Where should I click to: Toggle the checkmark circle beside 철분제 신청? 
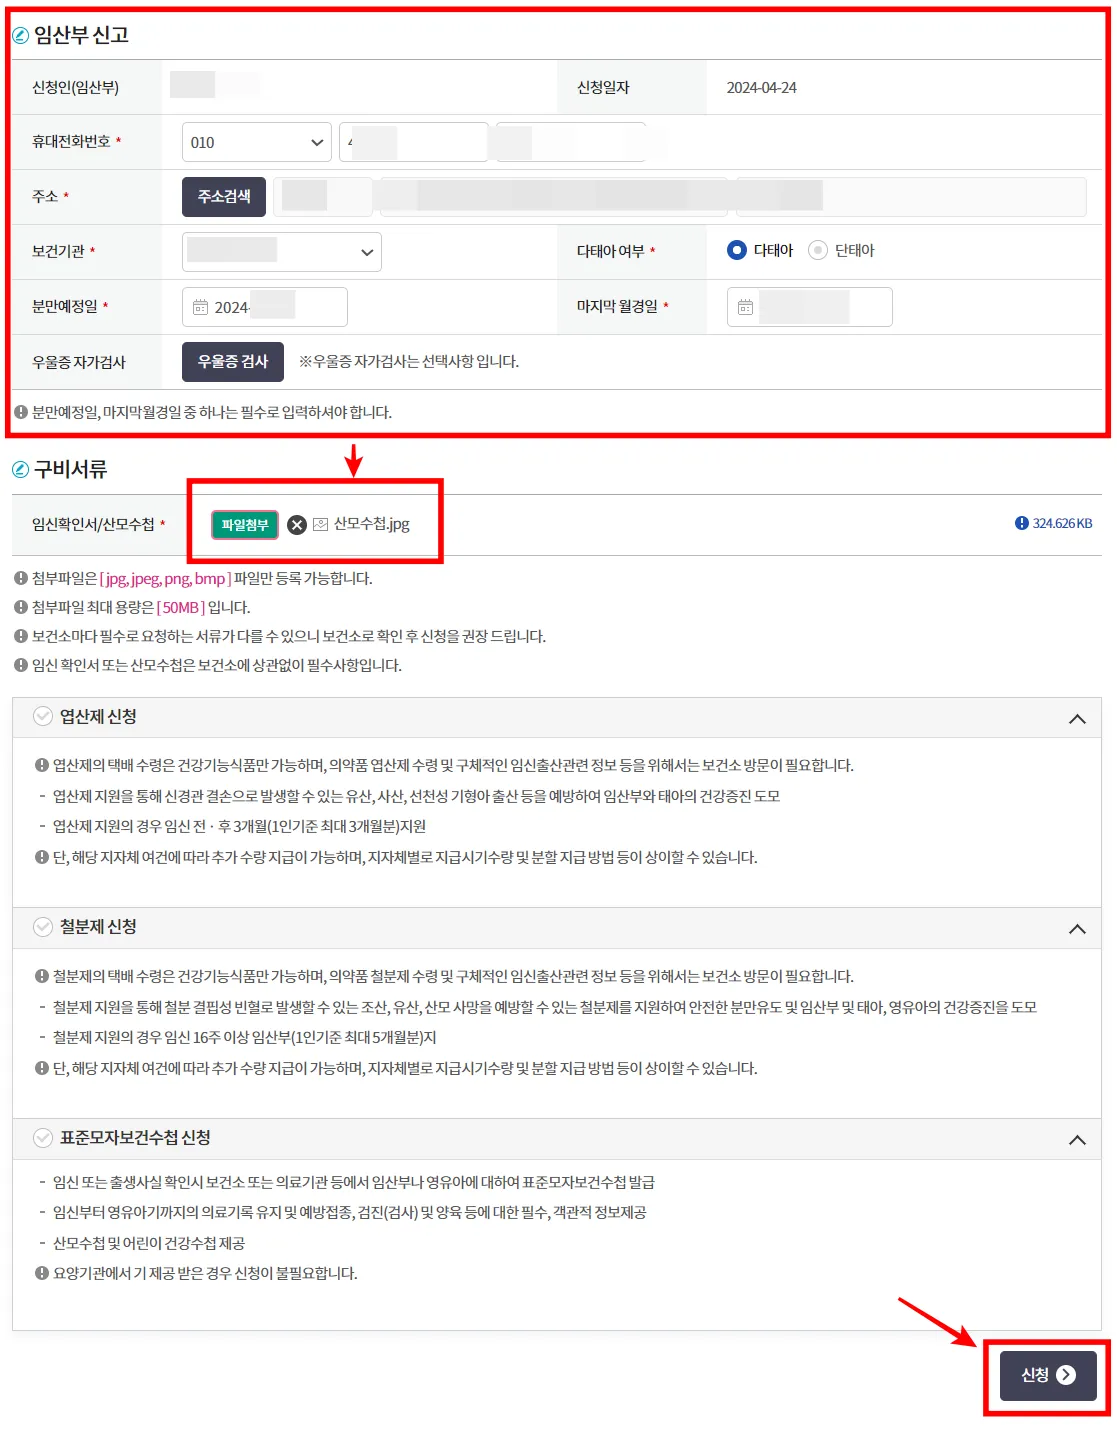coord(42,927)
